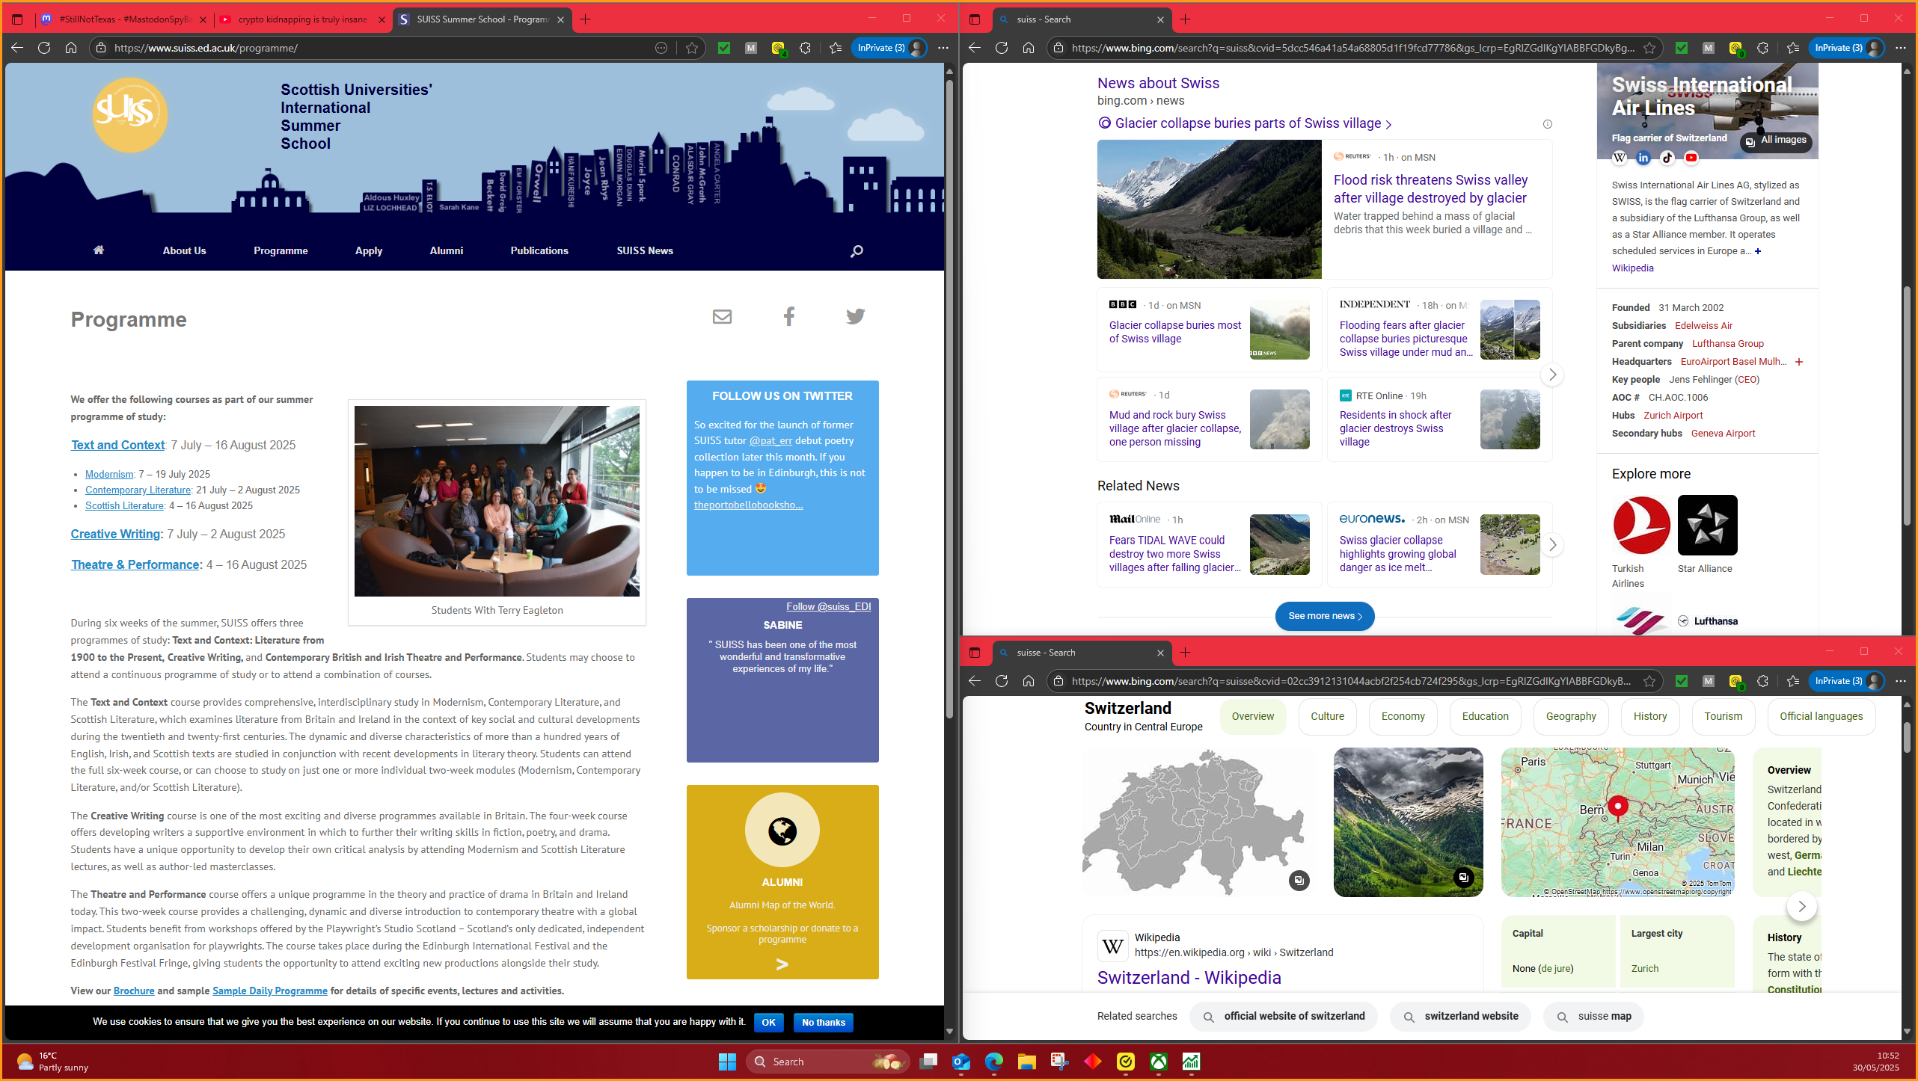Click the 'official website of switzerland' related search
Image resolution: width=1918 pixels, height=1081 pixels.
click(1284, 1016)
